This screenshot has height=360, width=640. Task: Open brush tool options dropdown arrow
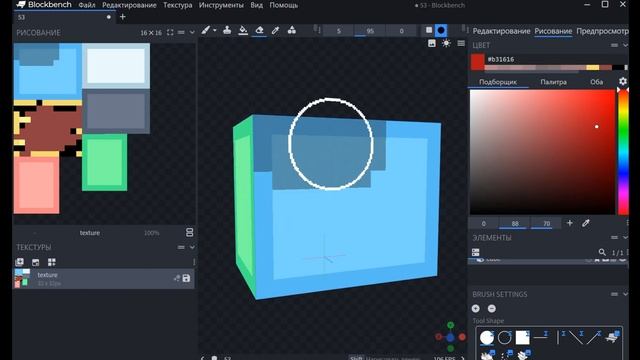click(x=215, y=30)
